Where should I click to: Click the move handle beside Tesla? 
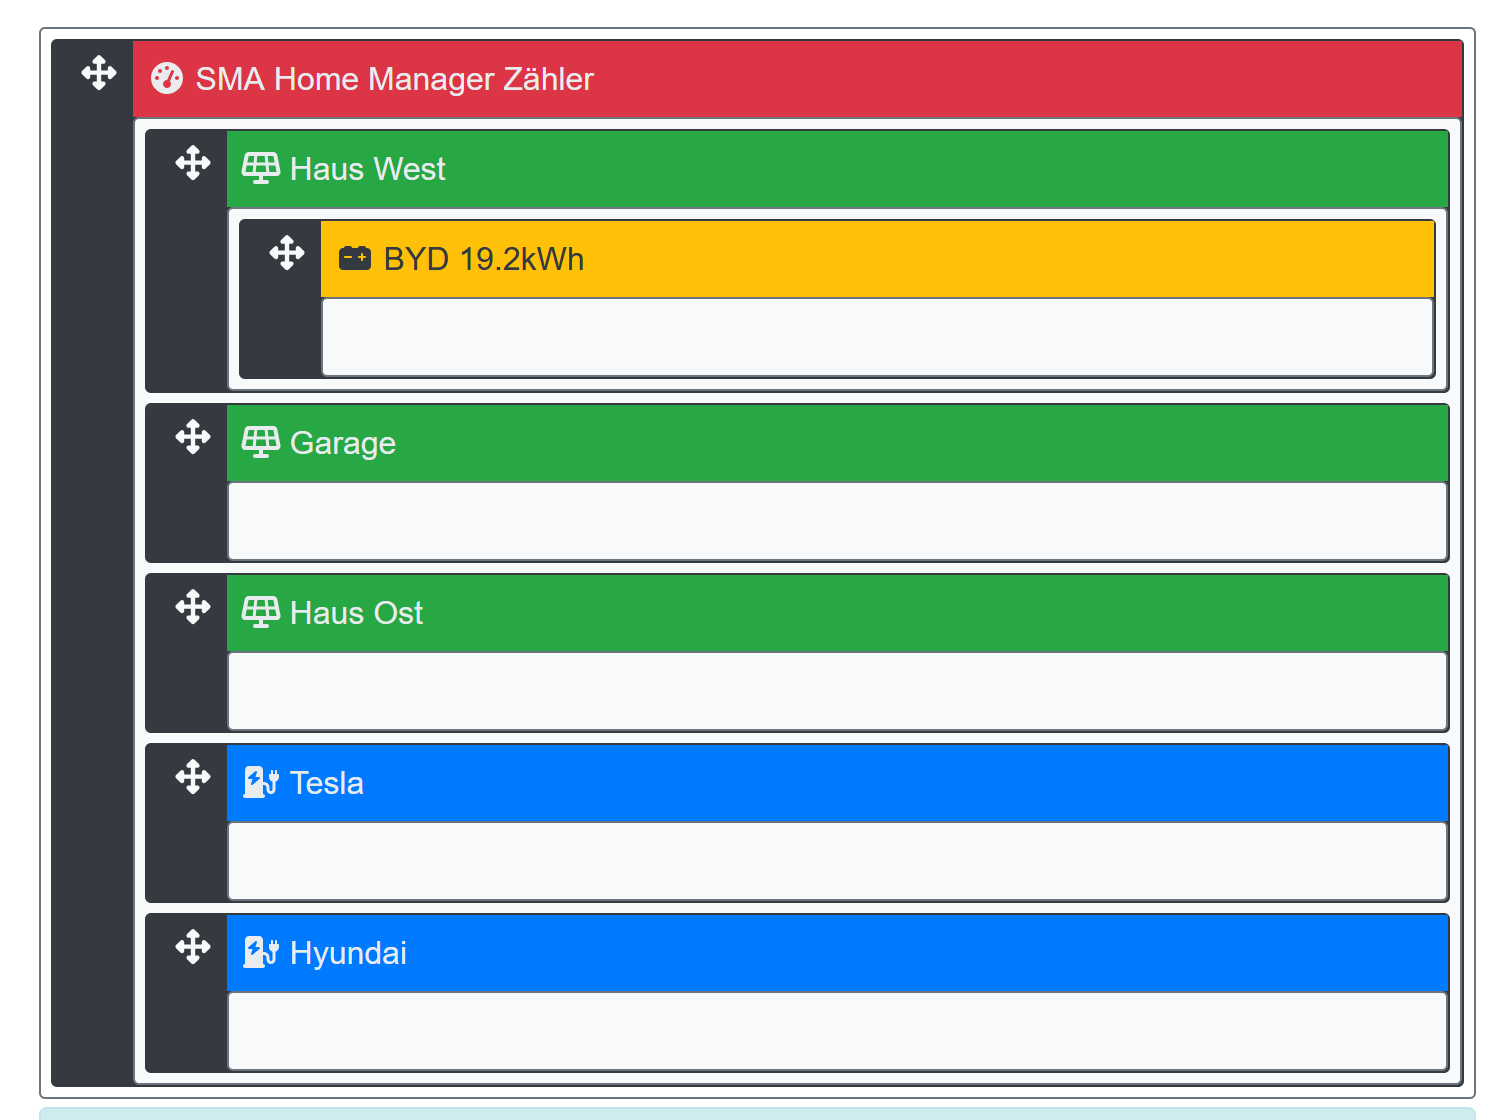click(193, 777)
